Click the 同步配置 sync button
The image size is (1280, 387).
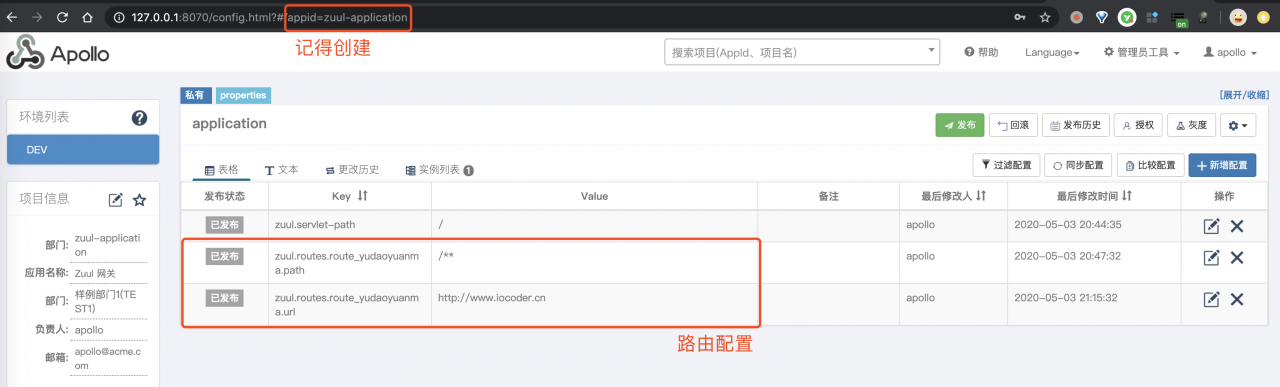1078,165
